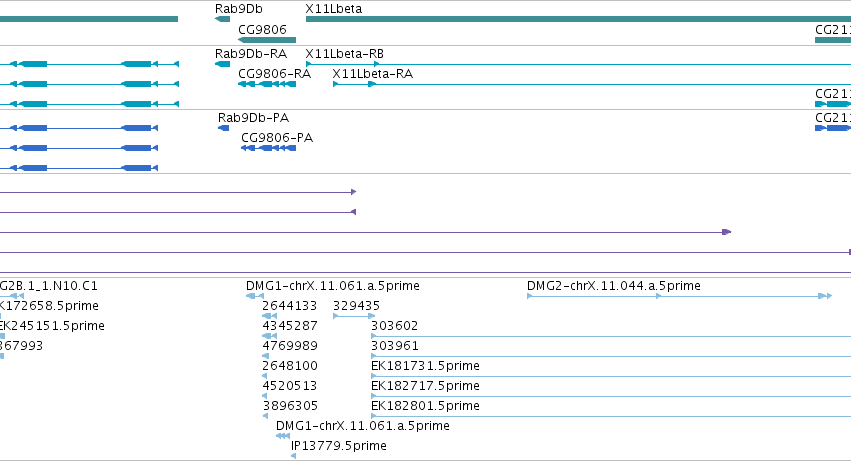Click the Rab9Db gene arrow glyph
851x461 pixels.
click(x=223, y=19)
